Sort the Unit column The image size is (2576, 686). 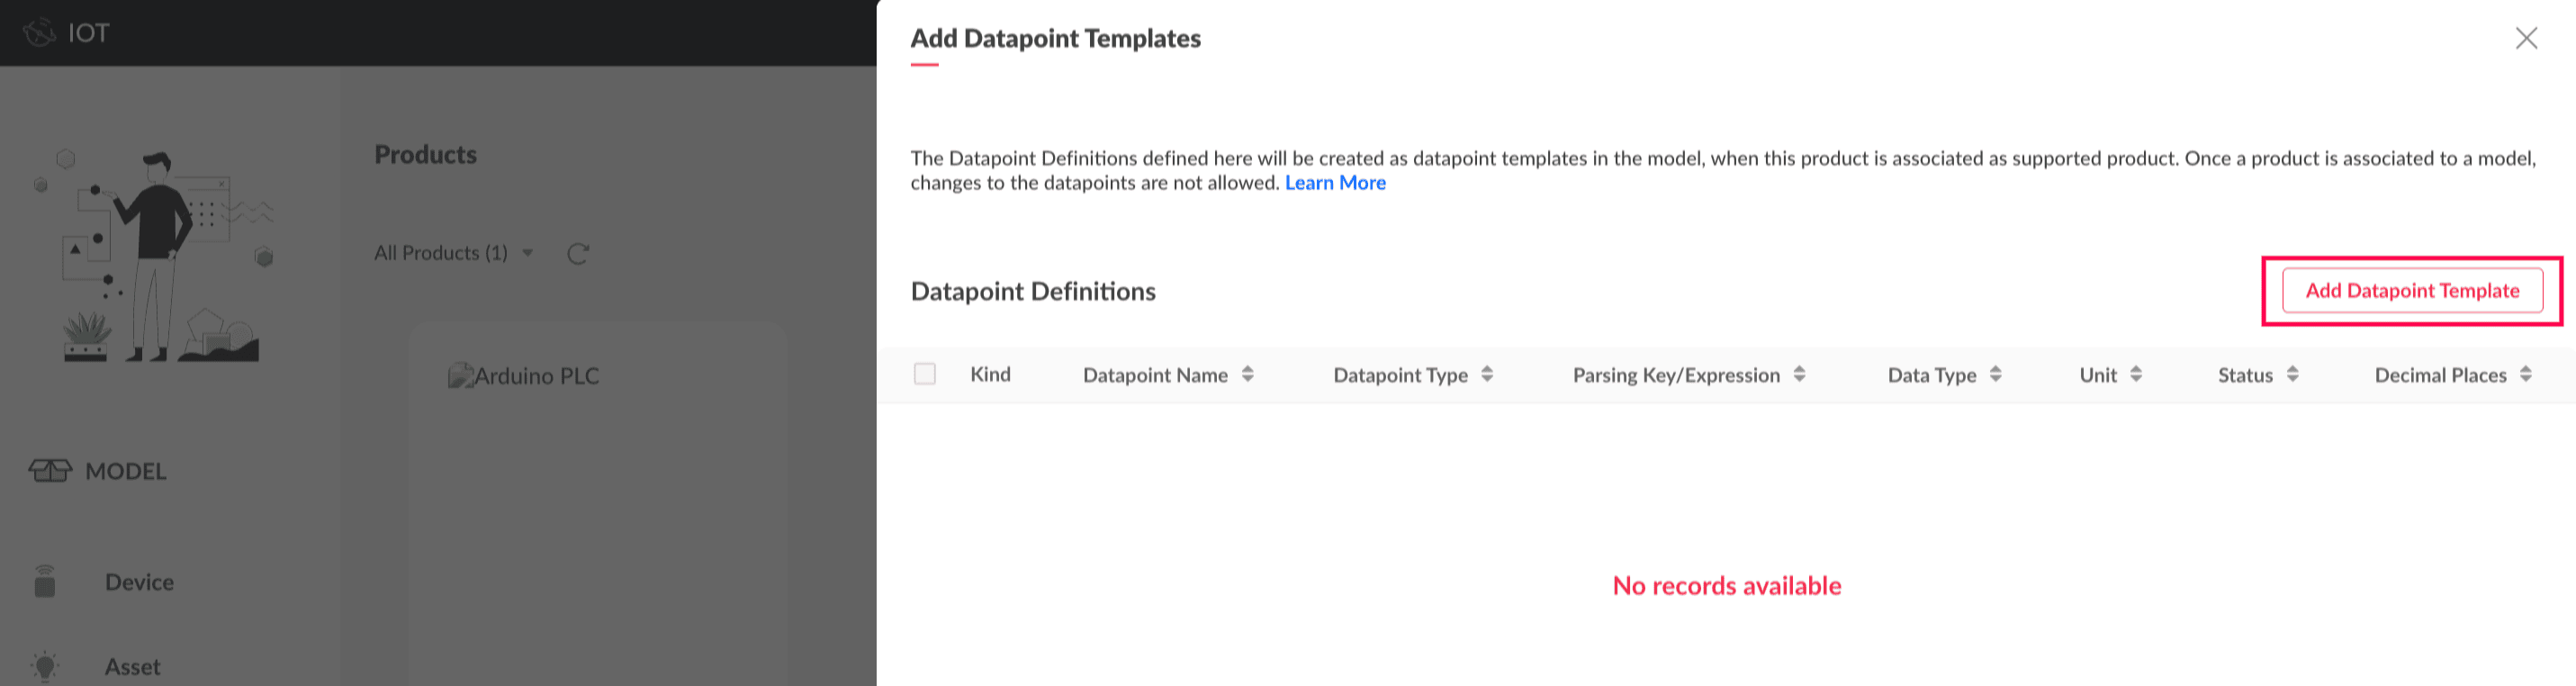pyautogui.click(x=2136, y=374)
